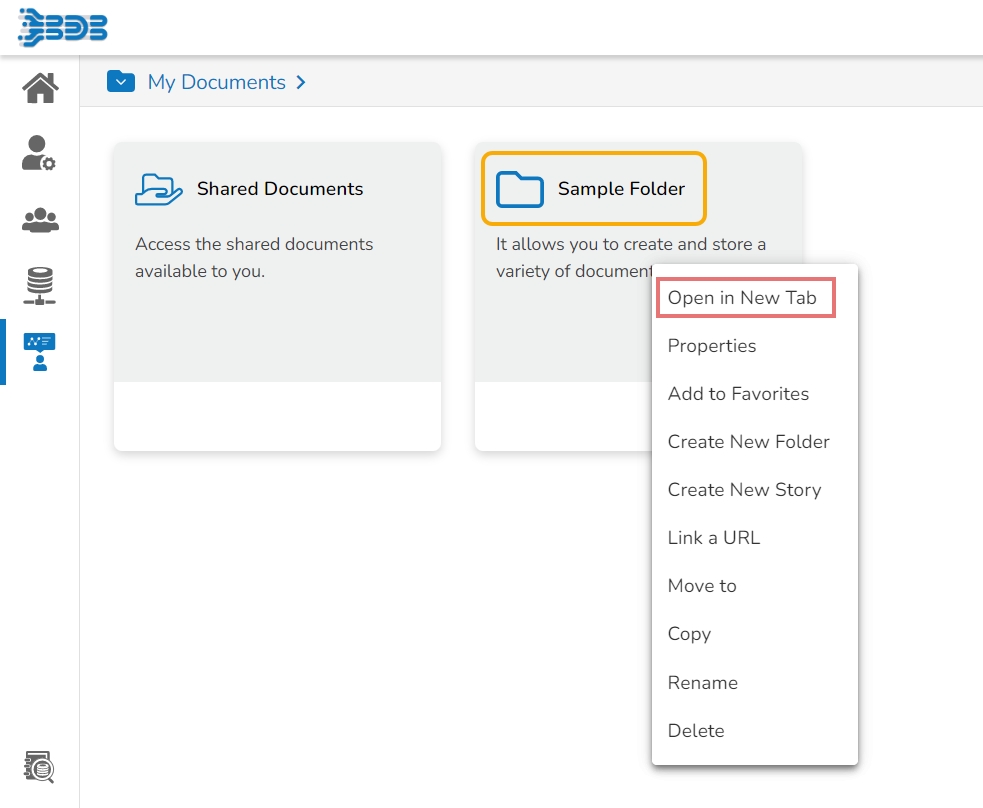Screen dimensions: 983x808
Task: Click the Sample Folder folder icon
Action: pyautogui.click(x=520, y=189)
